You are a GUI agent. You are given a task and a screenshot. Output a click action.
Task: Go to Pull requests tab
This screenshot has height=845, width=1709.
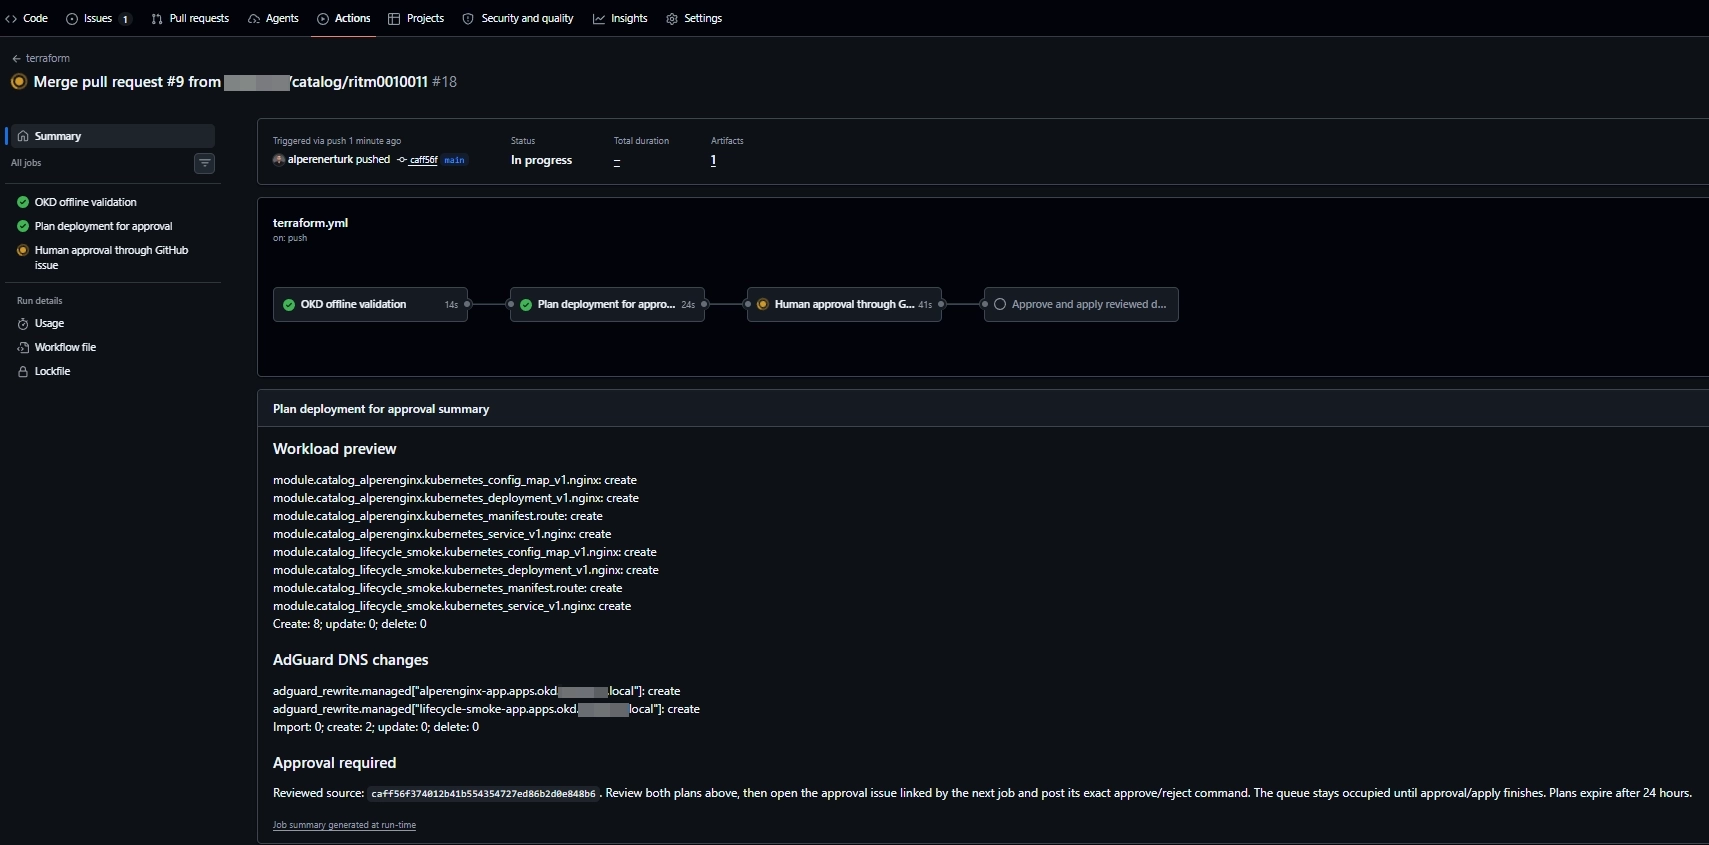(x=190, y=18)
